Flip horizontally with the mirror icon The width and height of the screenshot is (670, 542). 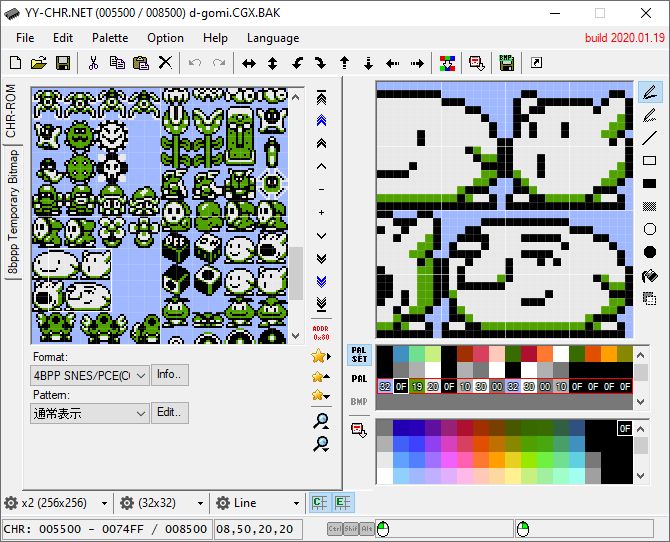point(249,64)
